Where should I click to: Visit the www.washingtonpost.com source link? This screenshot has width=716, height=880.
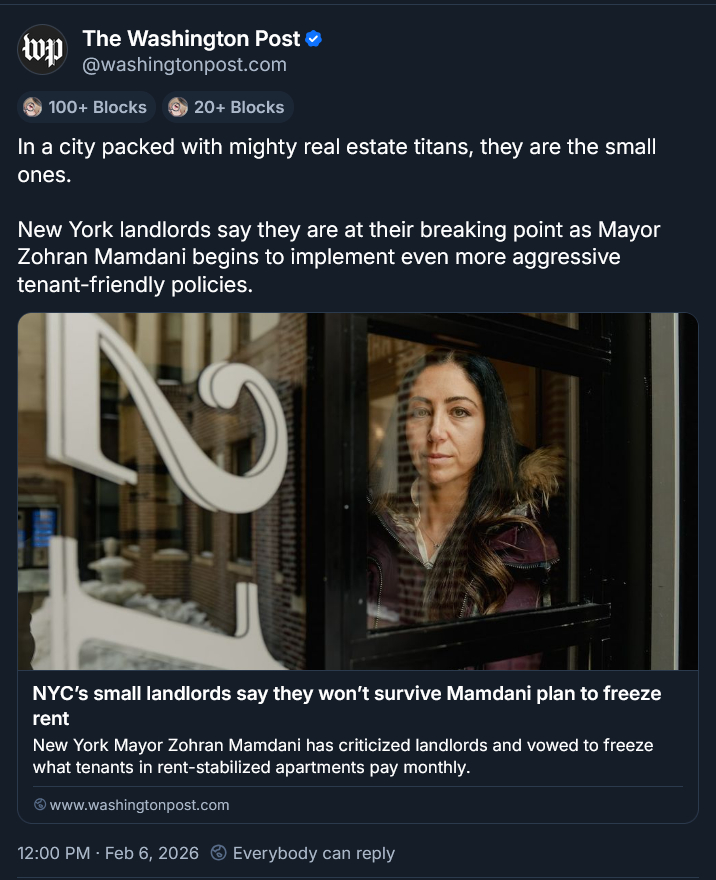139,805
